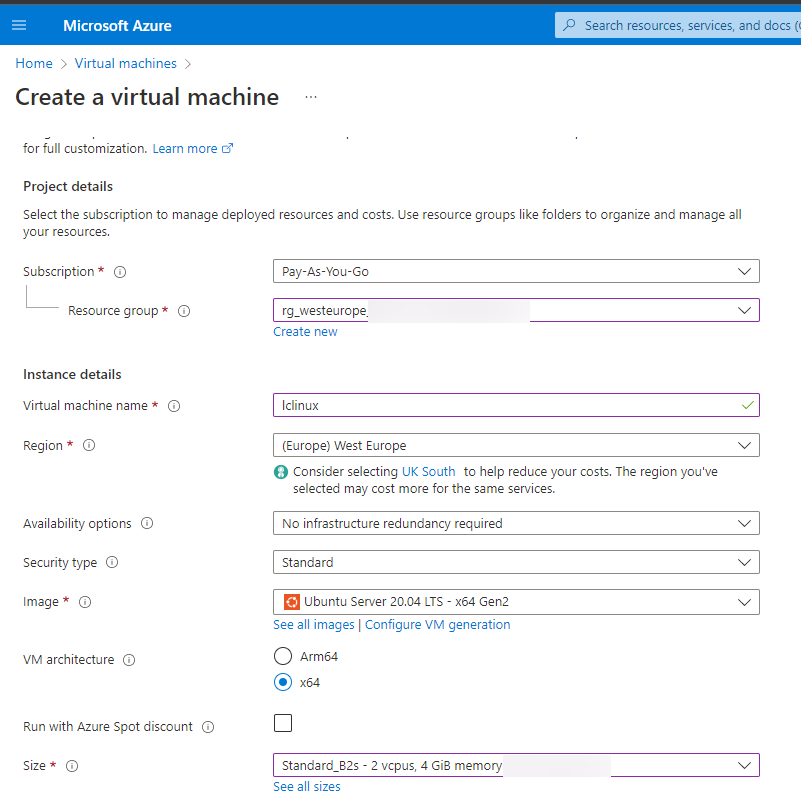Click the external link icon after Learn more
The width and height of the screenshot is (801, 795).
click(x=227, y=148)
